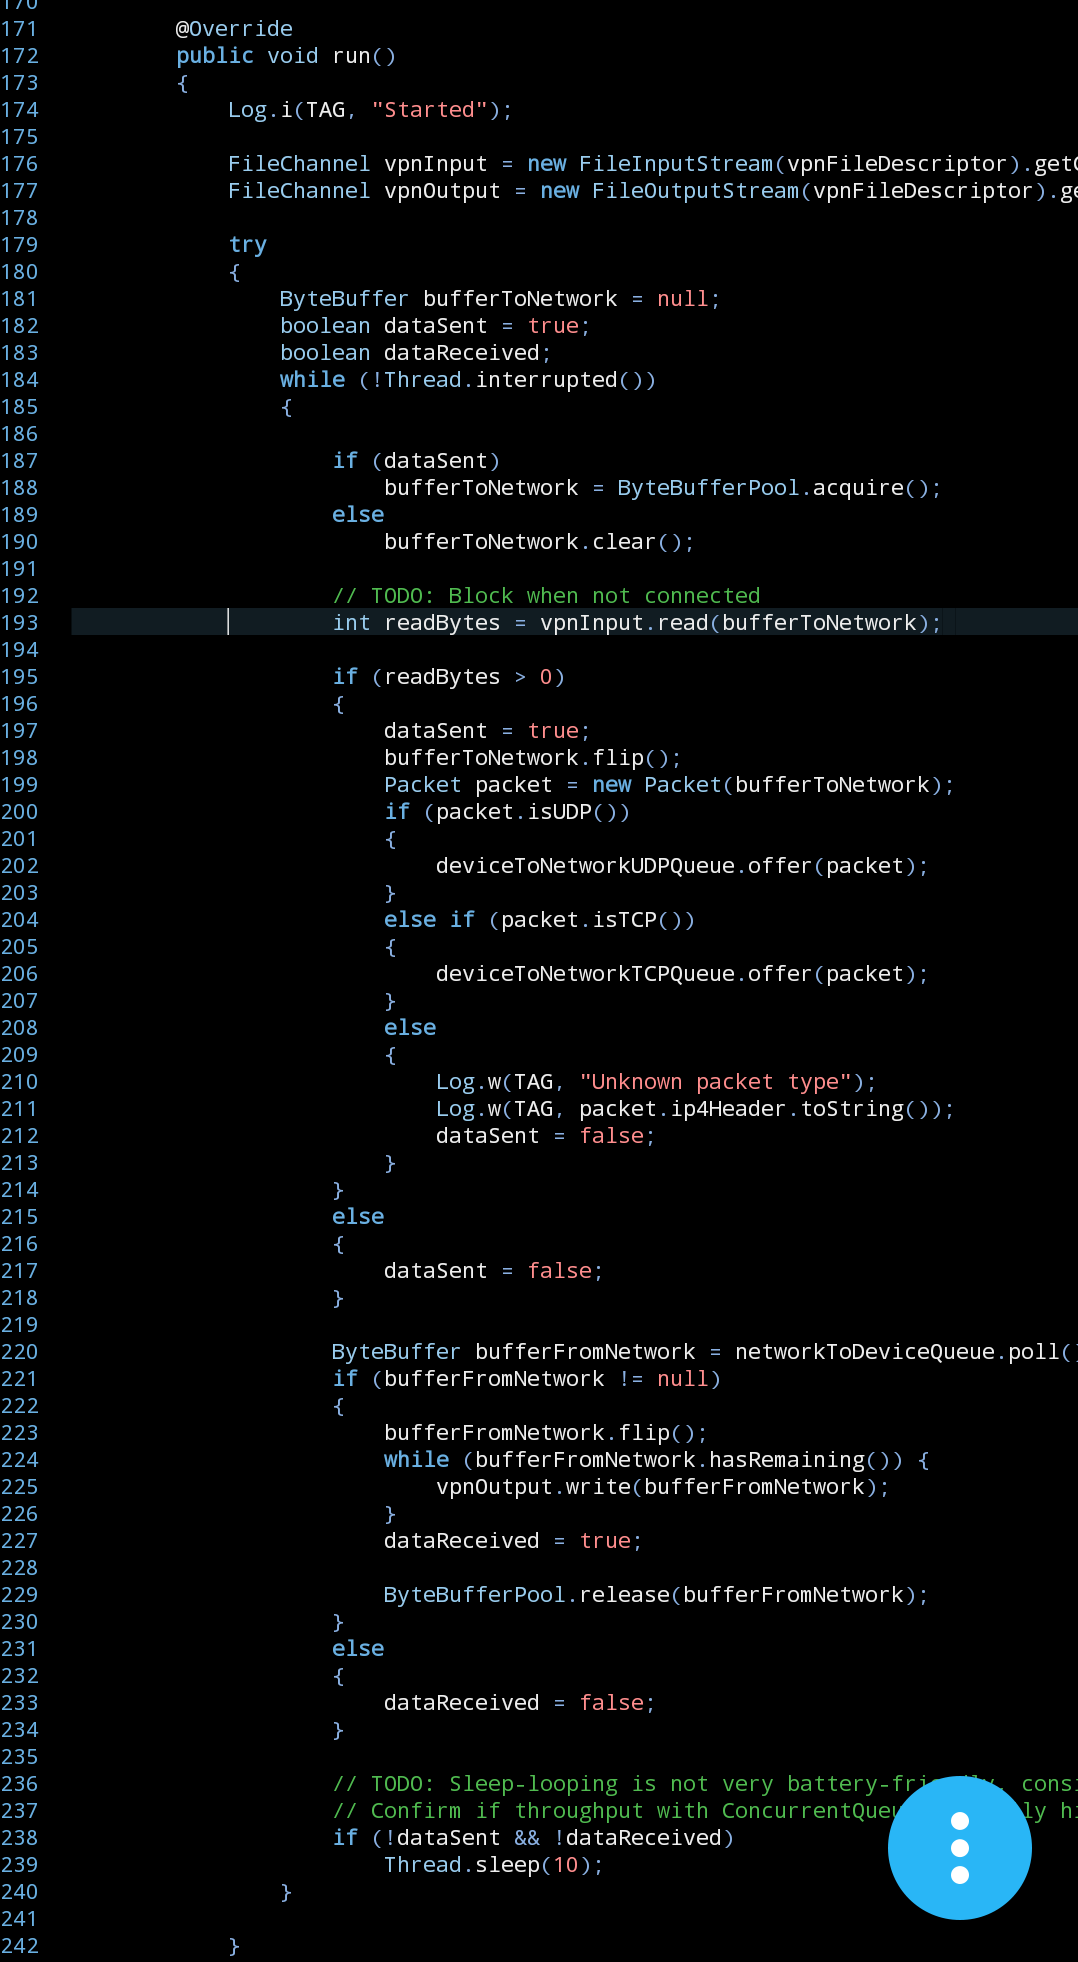
Task: Click line number 193 in the gutter
Action: pos(20,623)
